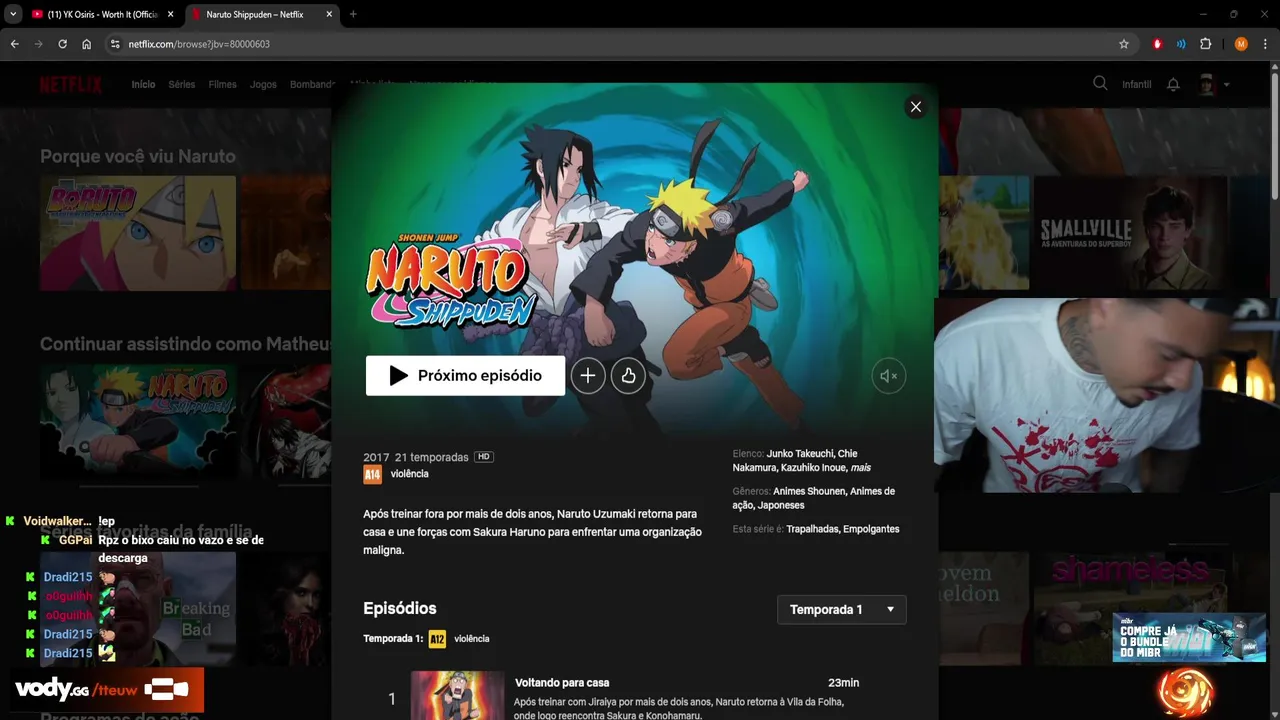This screenshot has height=720, width=1280.
Task: Bookmark this page with star icon
Action: point(1123,44)
